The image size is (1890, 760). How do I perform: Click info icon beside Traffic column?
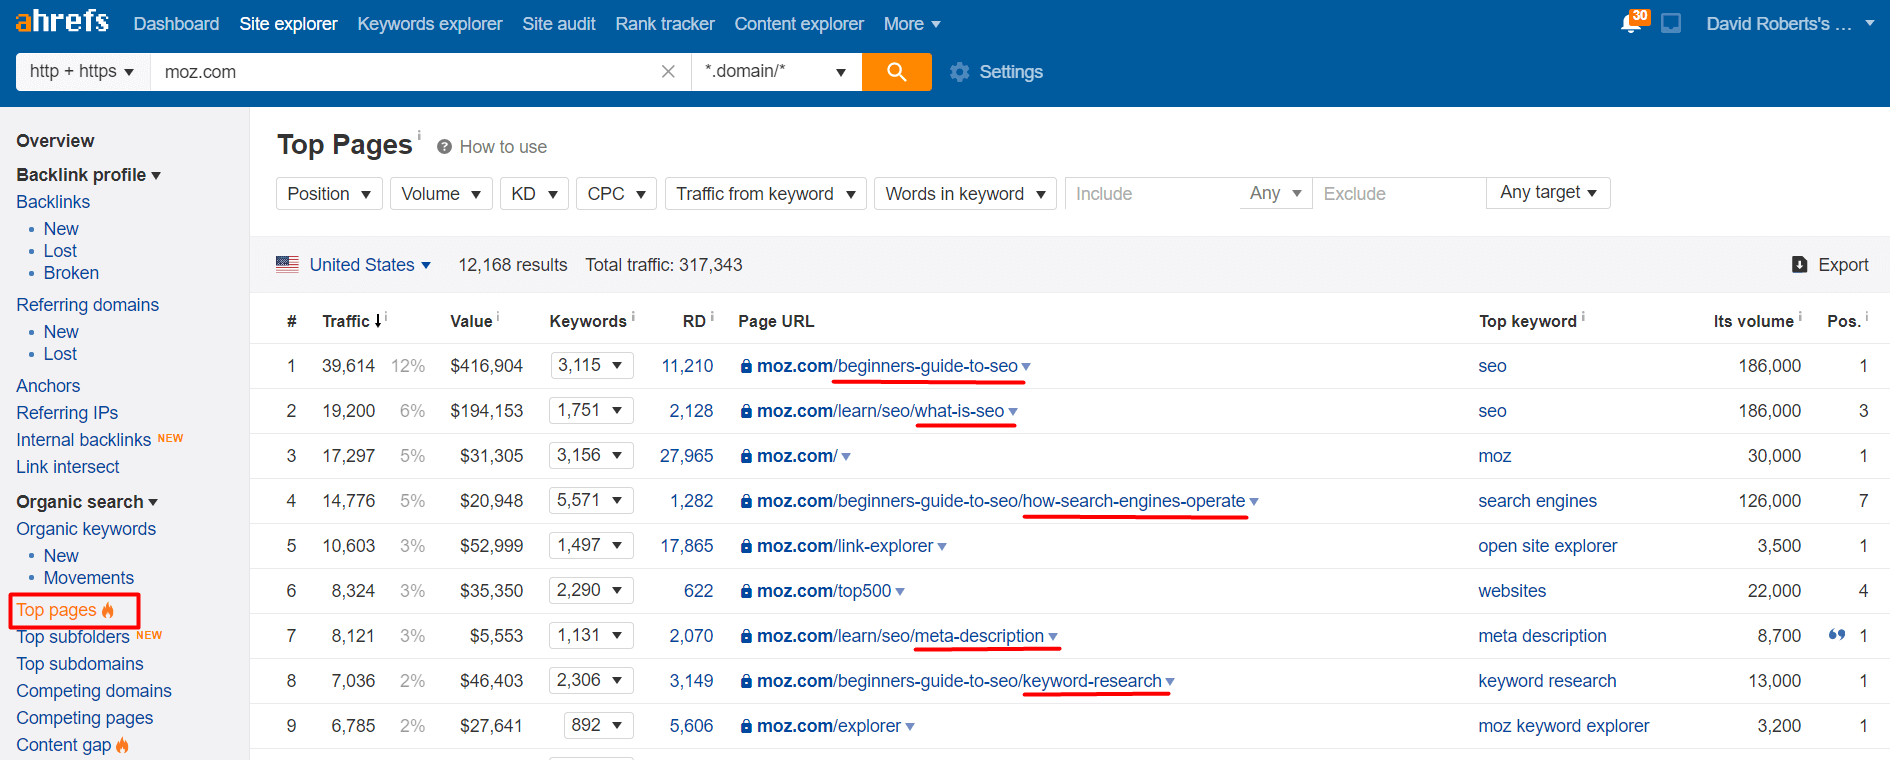point(386,316)
